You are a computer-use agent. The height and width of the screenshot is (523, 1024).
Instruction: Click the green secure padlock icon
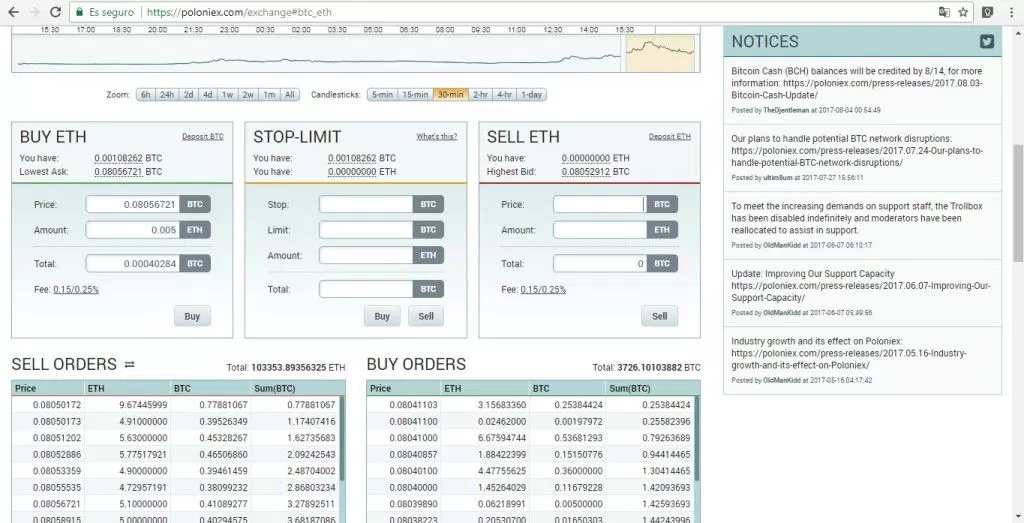point(80,12)
